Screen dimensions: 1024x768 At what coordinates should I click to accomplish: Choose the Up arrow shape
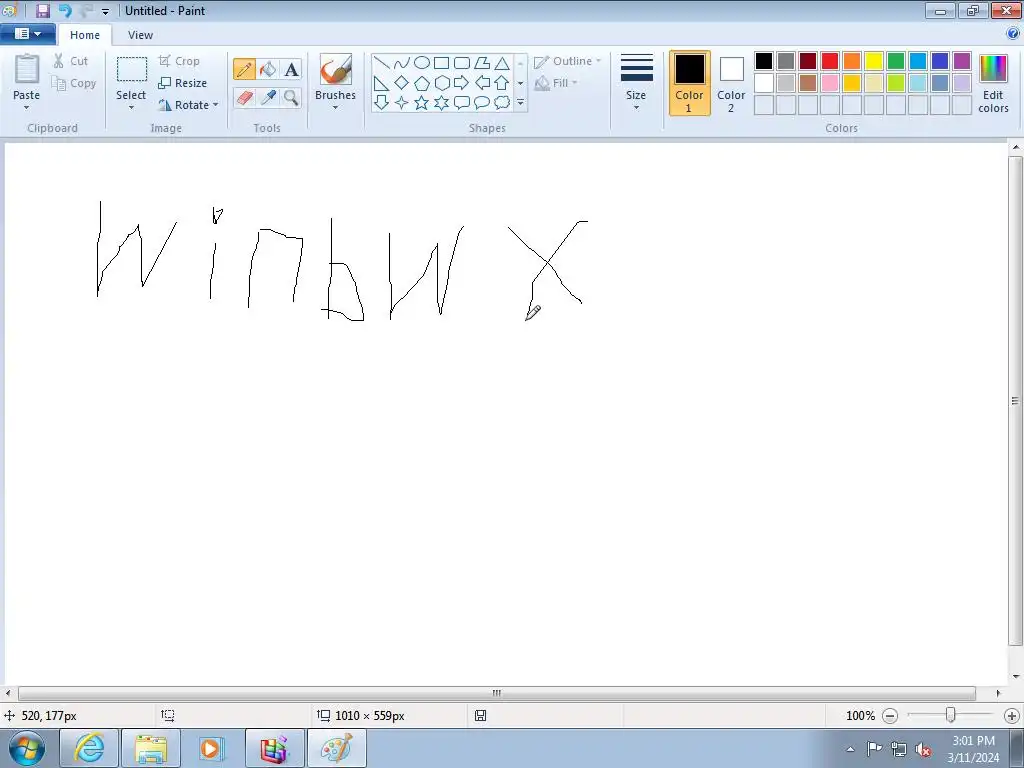click(502, 83)
